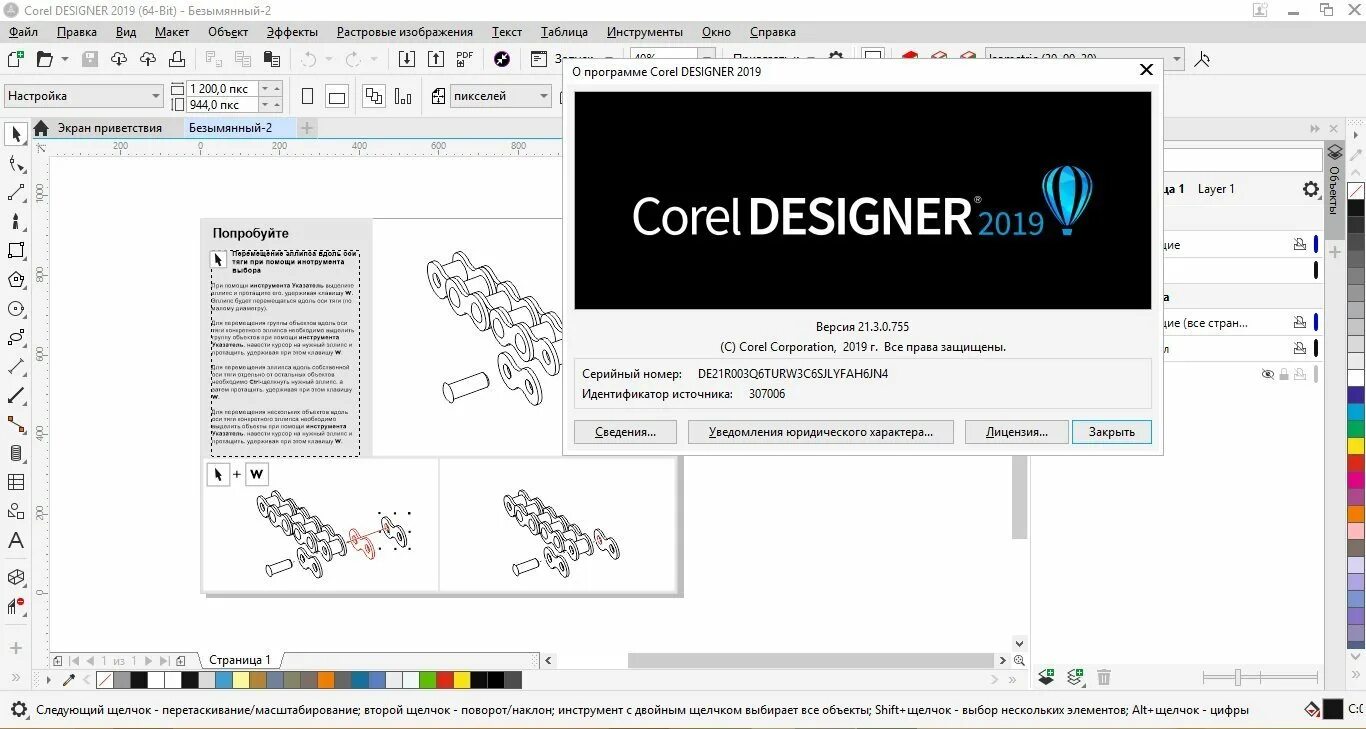Toggle the crossed-out eye on bottom layer row
The image size is (1366, 729).
pyautogui.click(x=1267, y=374)
